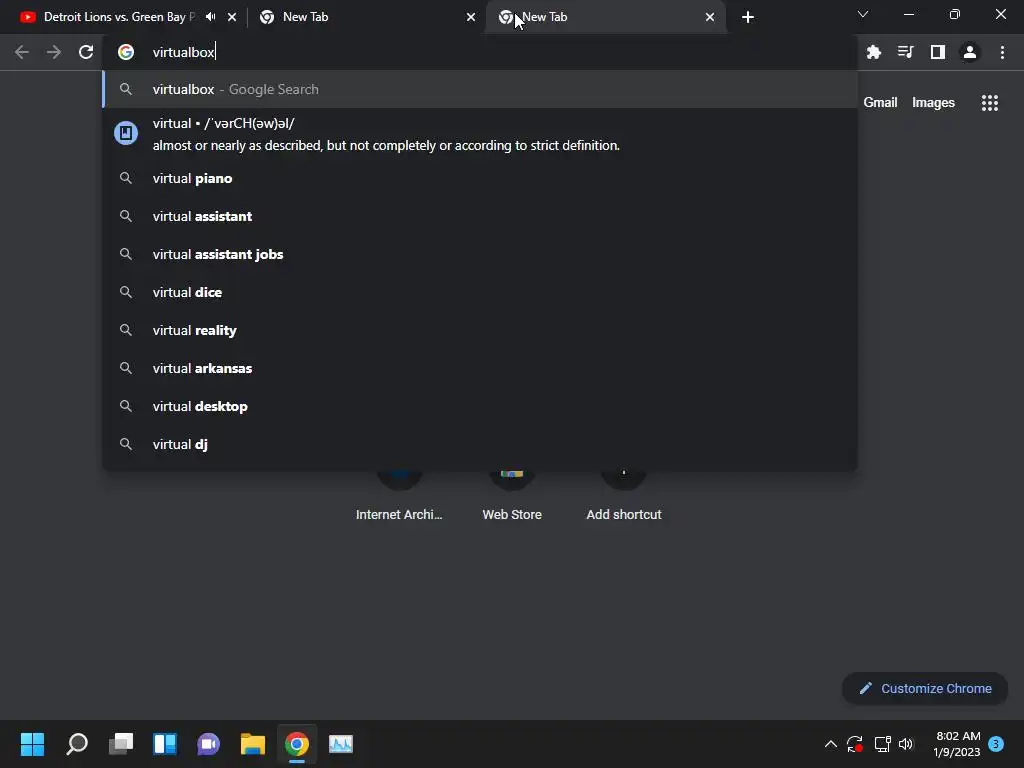1024x768 pixels.
Task: Reload the page with the refresh icon
Action: (86, 52)
